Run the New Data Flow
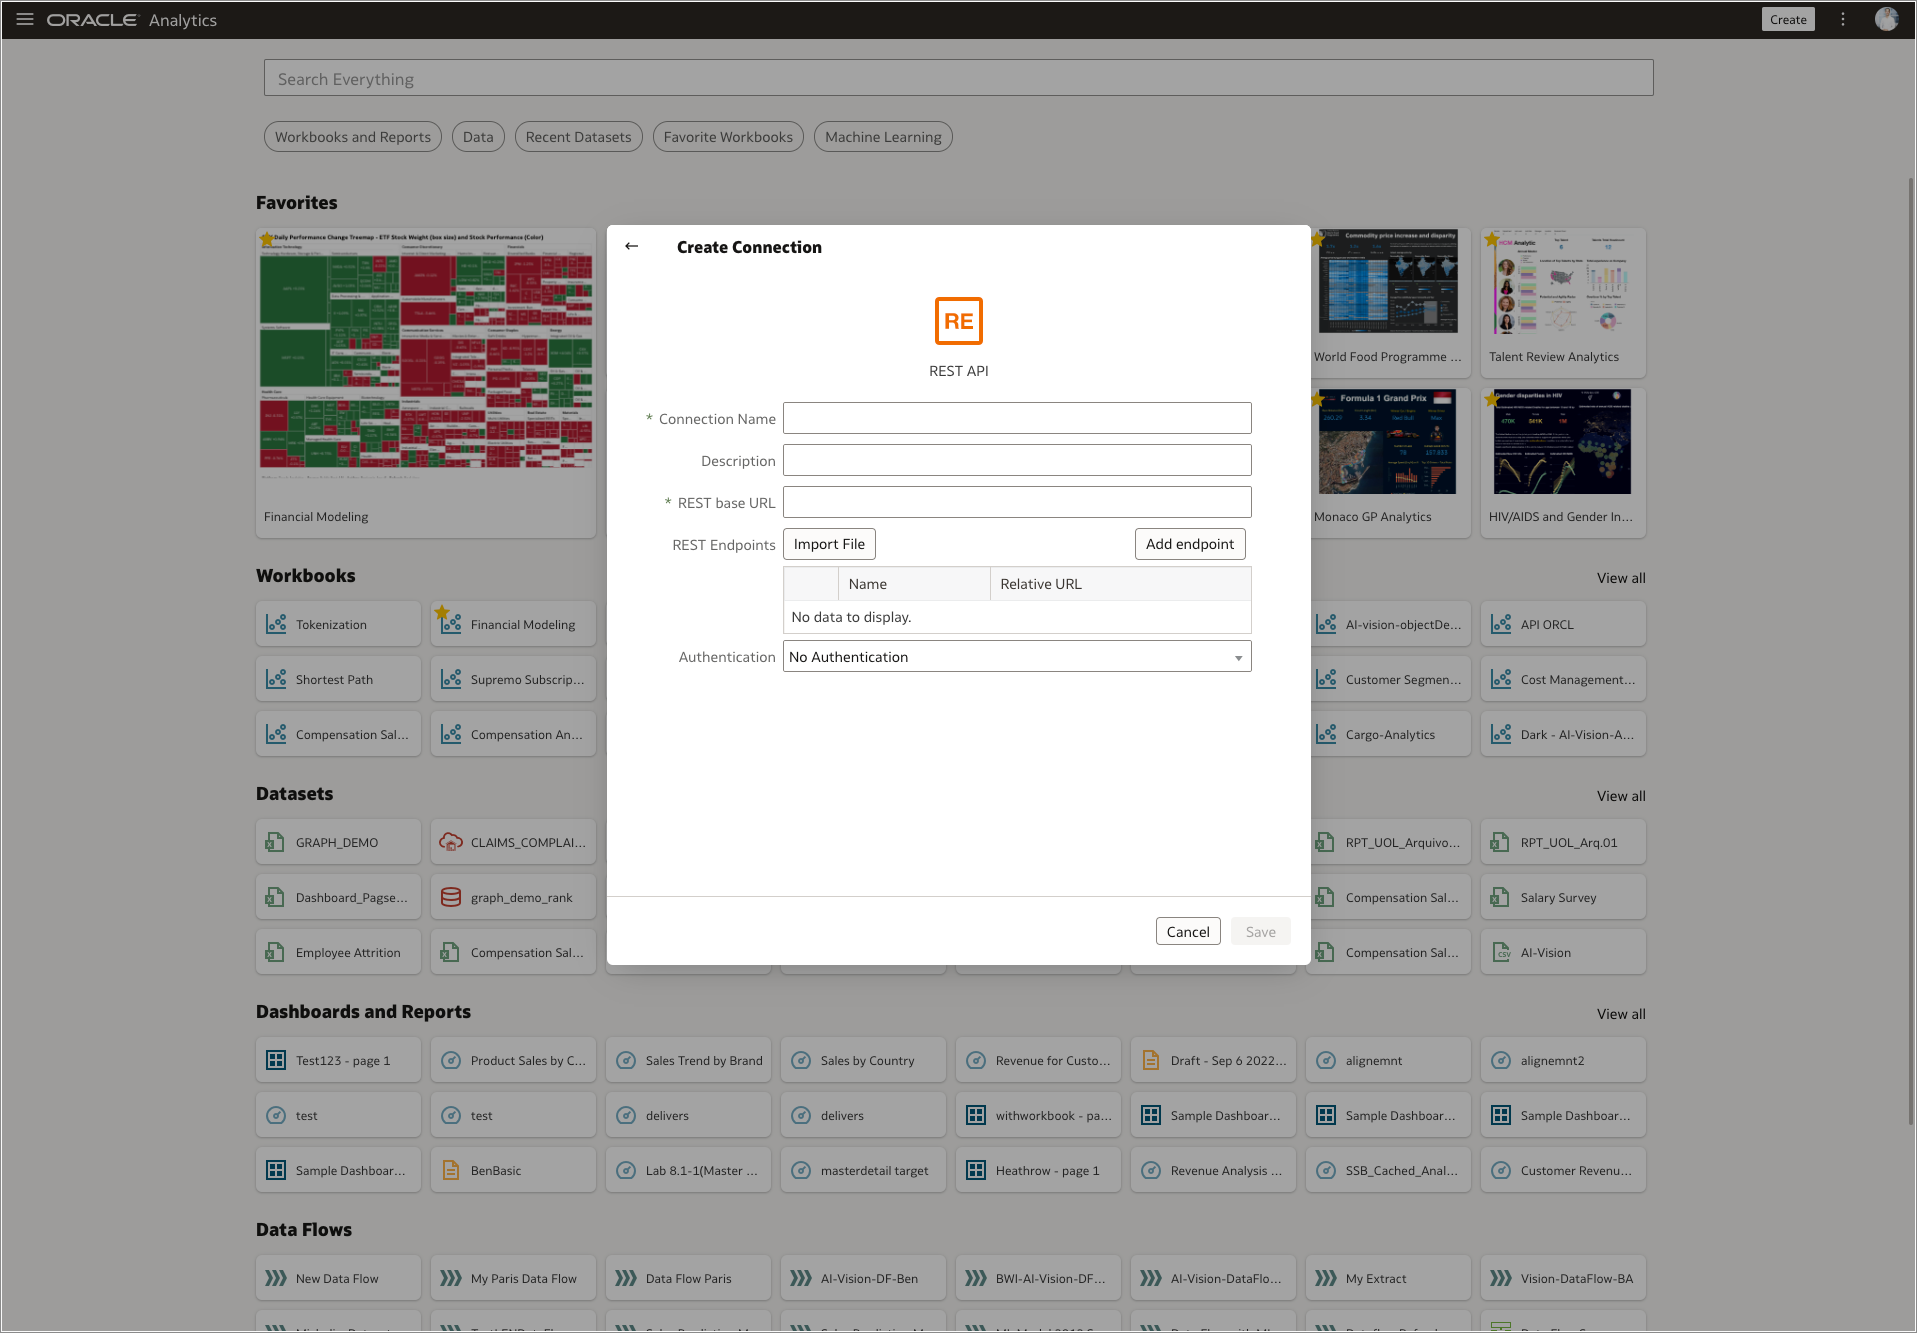1917x1333 pixels. [337, 1277]
